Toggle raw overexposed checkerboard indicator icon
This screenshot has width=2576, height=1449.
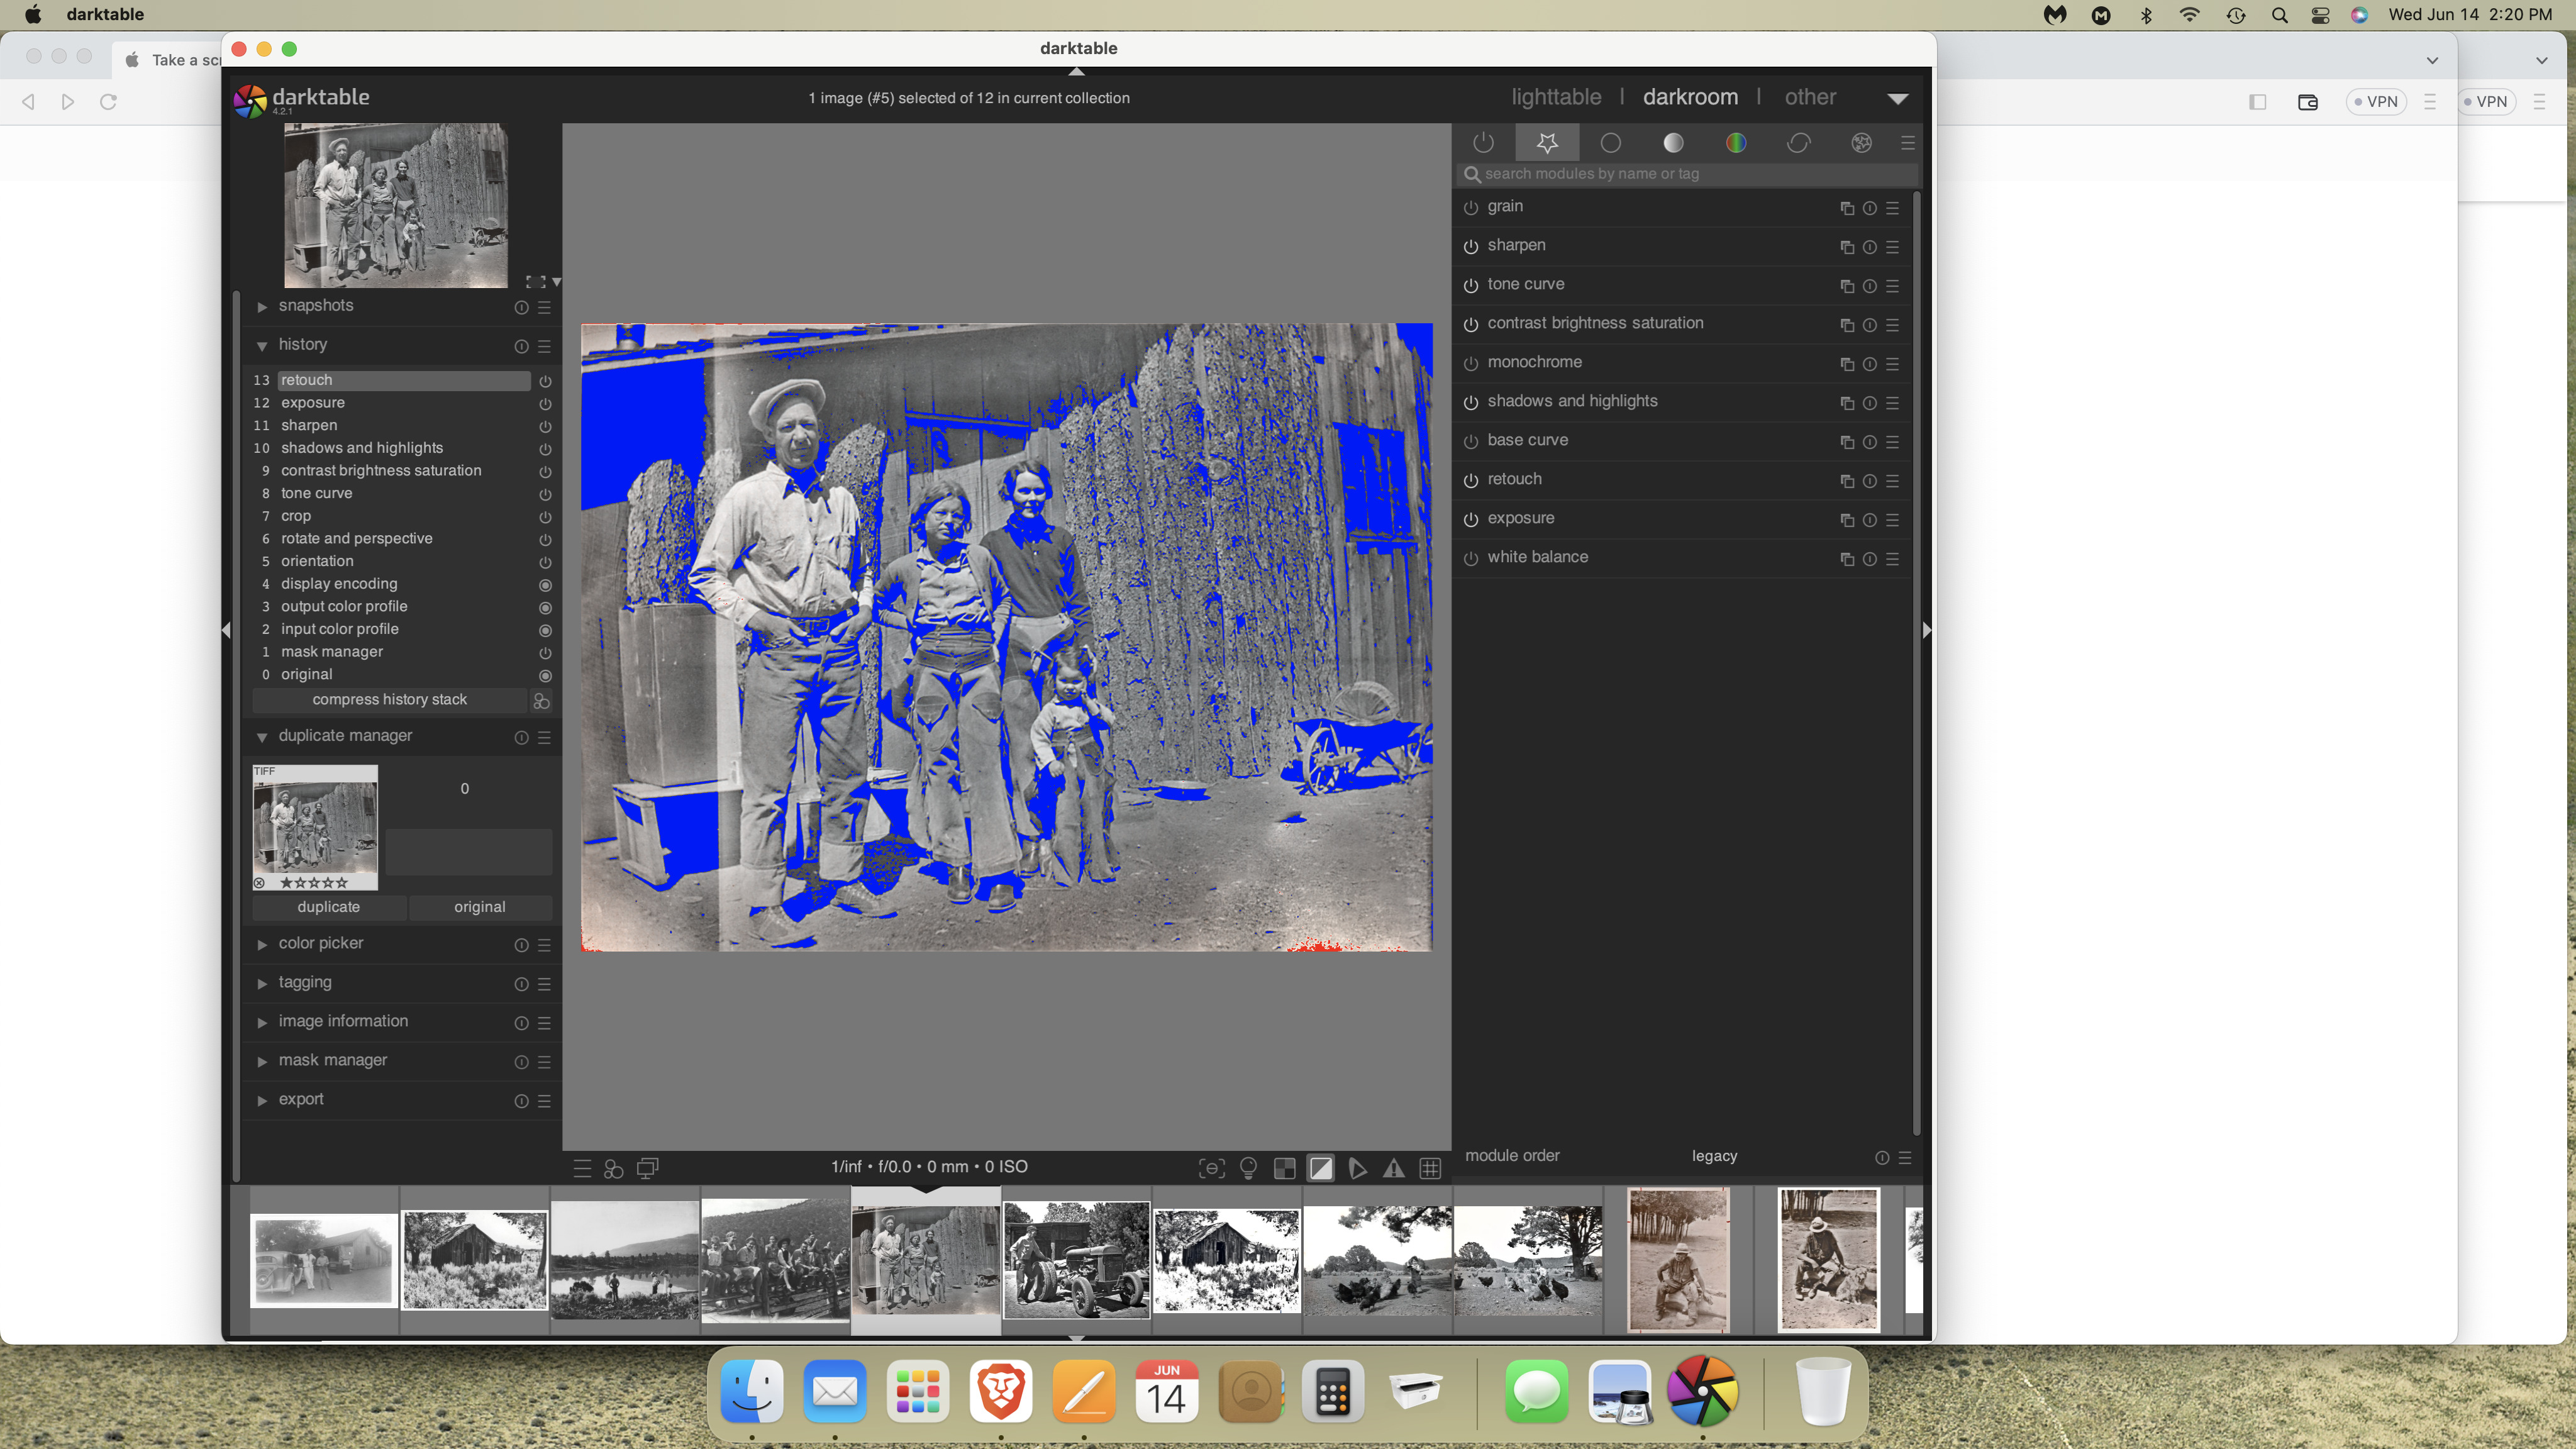point(1284,1168)
